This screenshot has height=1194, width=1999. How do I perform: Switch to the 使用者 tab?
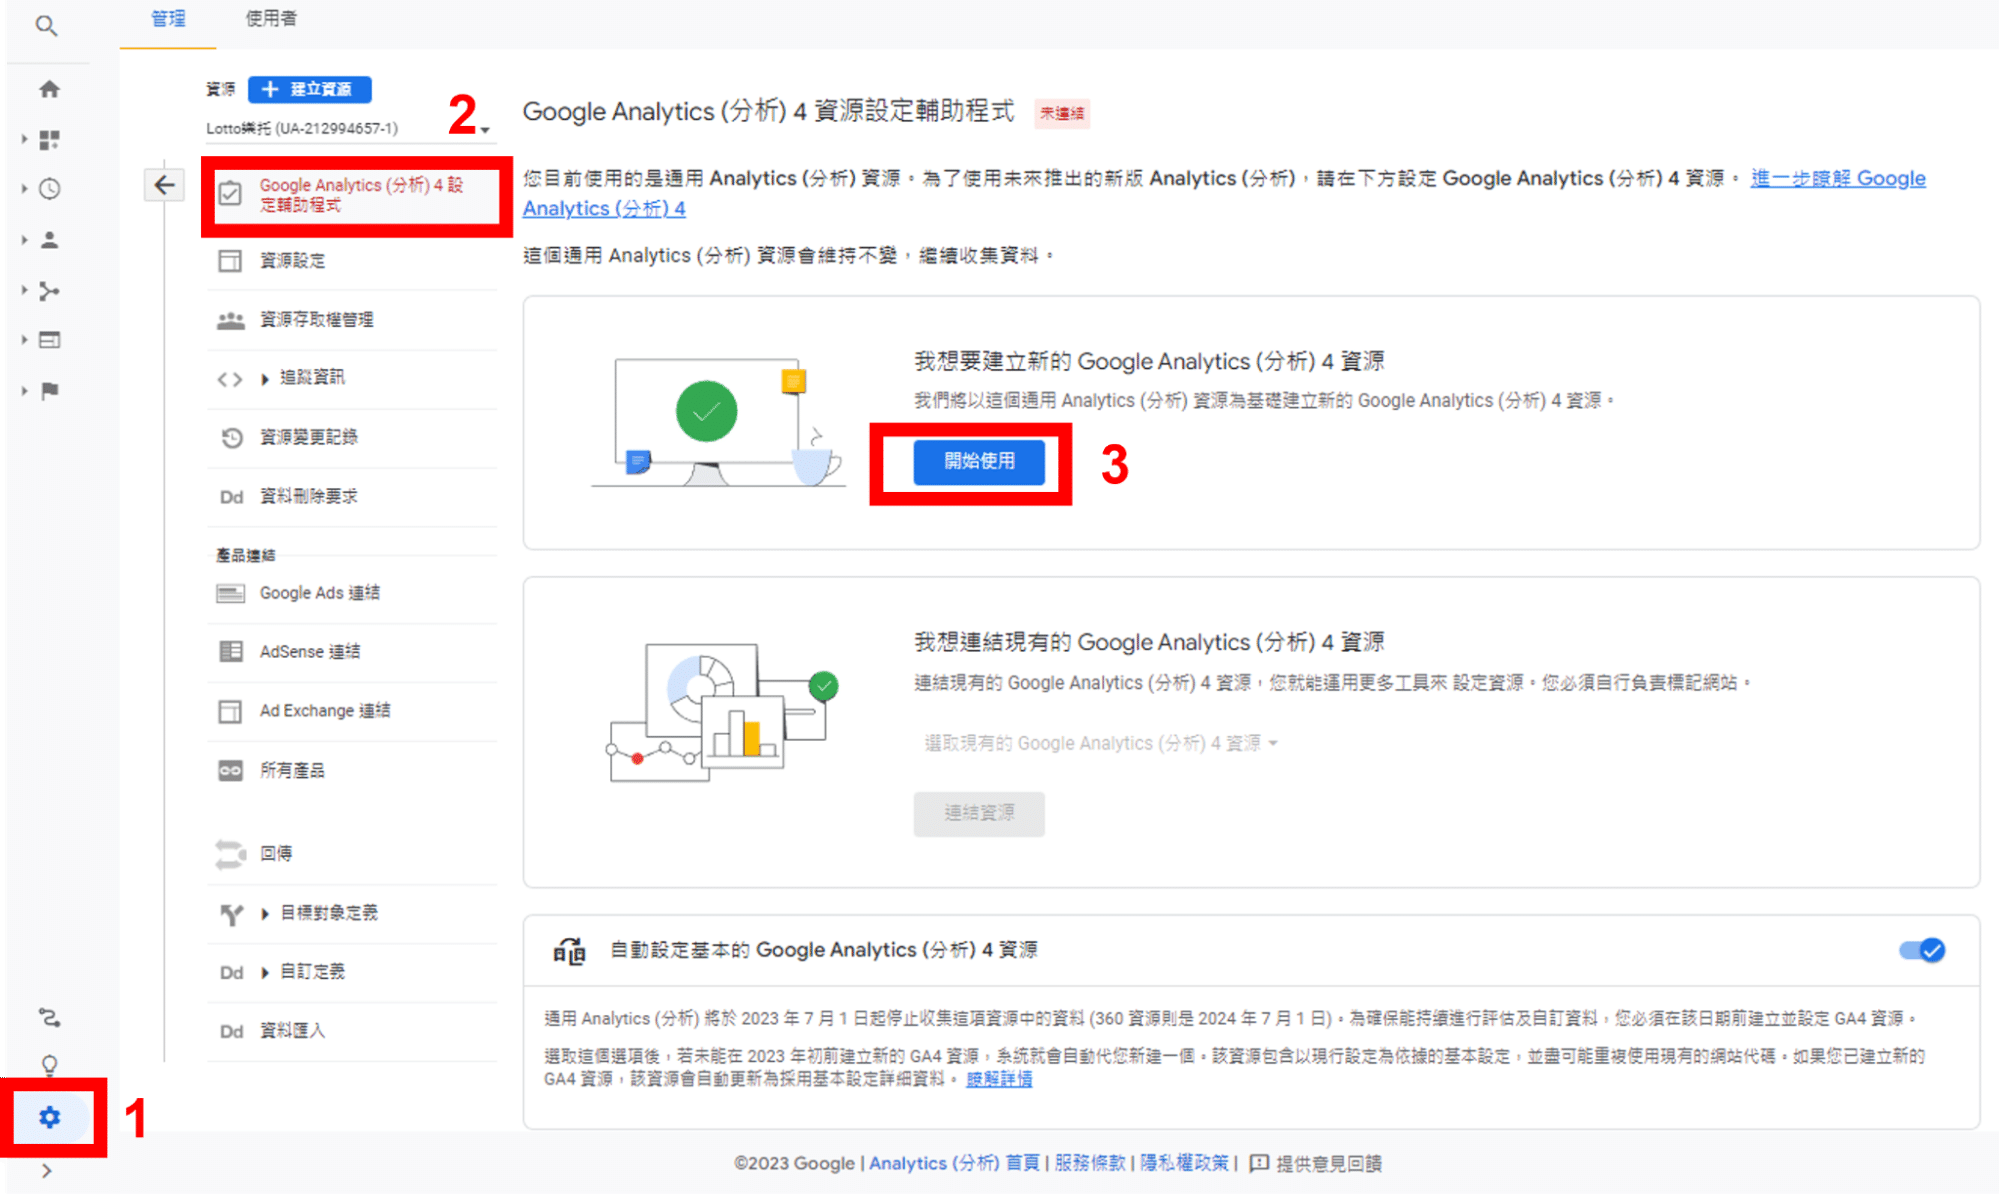click(x=271, y=19)
